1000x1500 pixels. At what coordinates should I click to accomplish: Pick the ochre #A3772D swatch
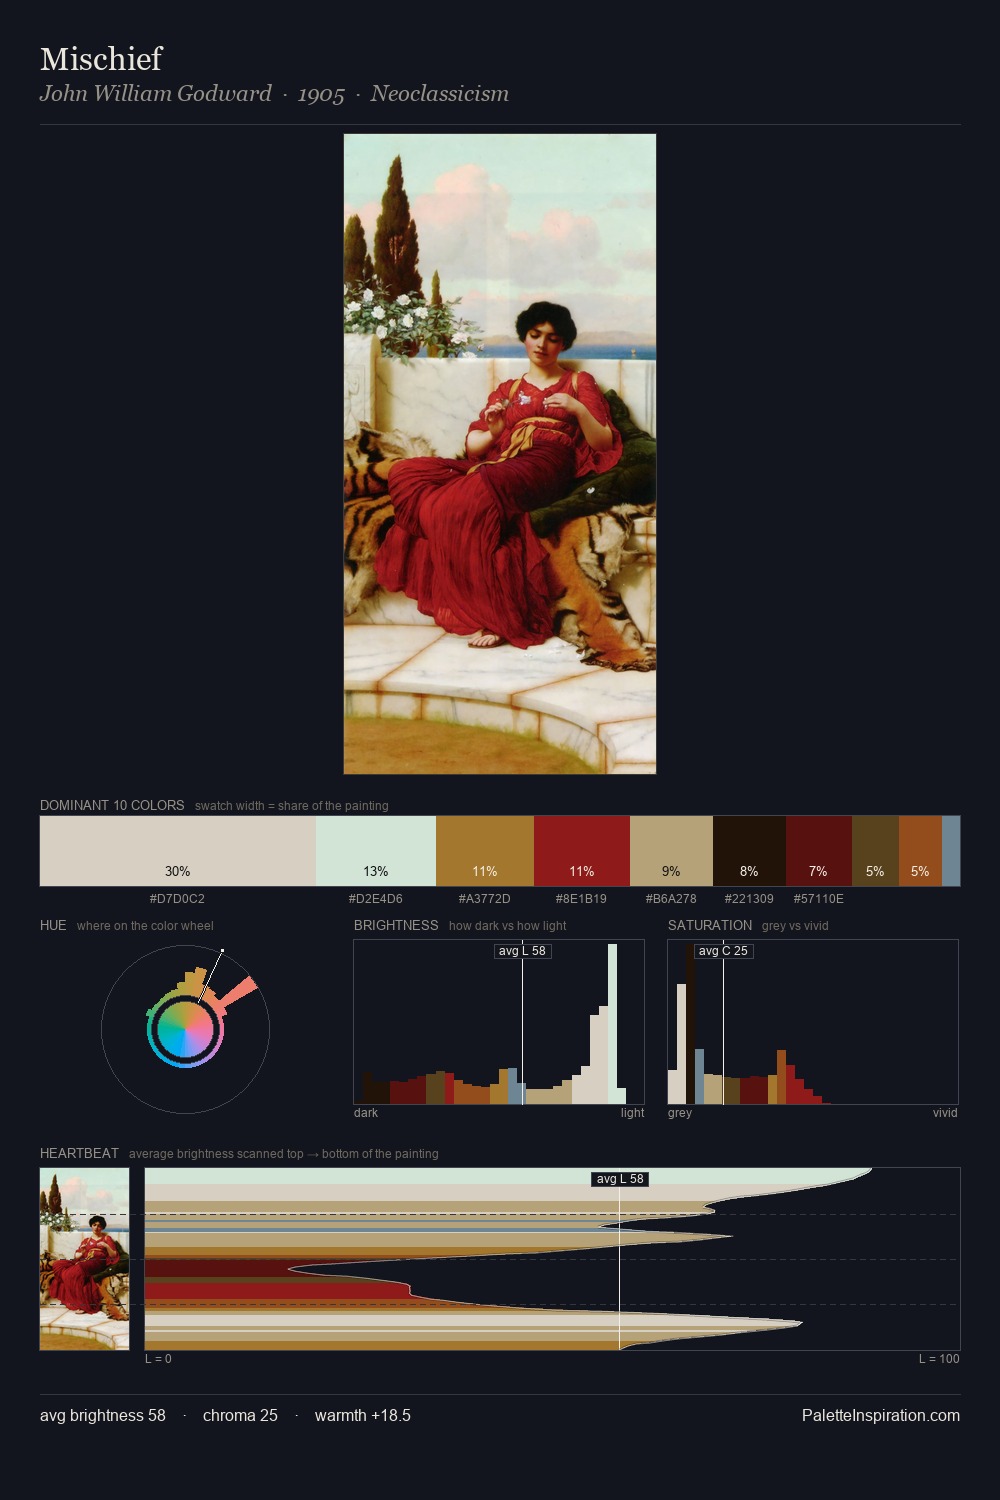(x=485, y=851)
